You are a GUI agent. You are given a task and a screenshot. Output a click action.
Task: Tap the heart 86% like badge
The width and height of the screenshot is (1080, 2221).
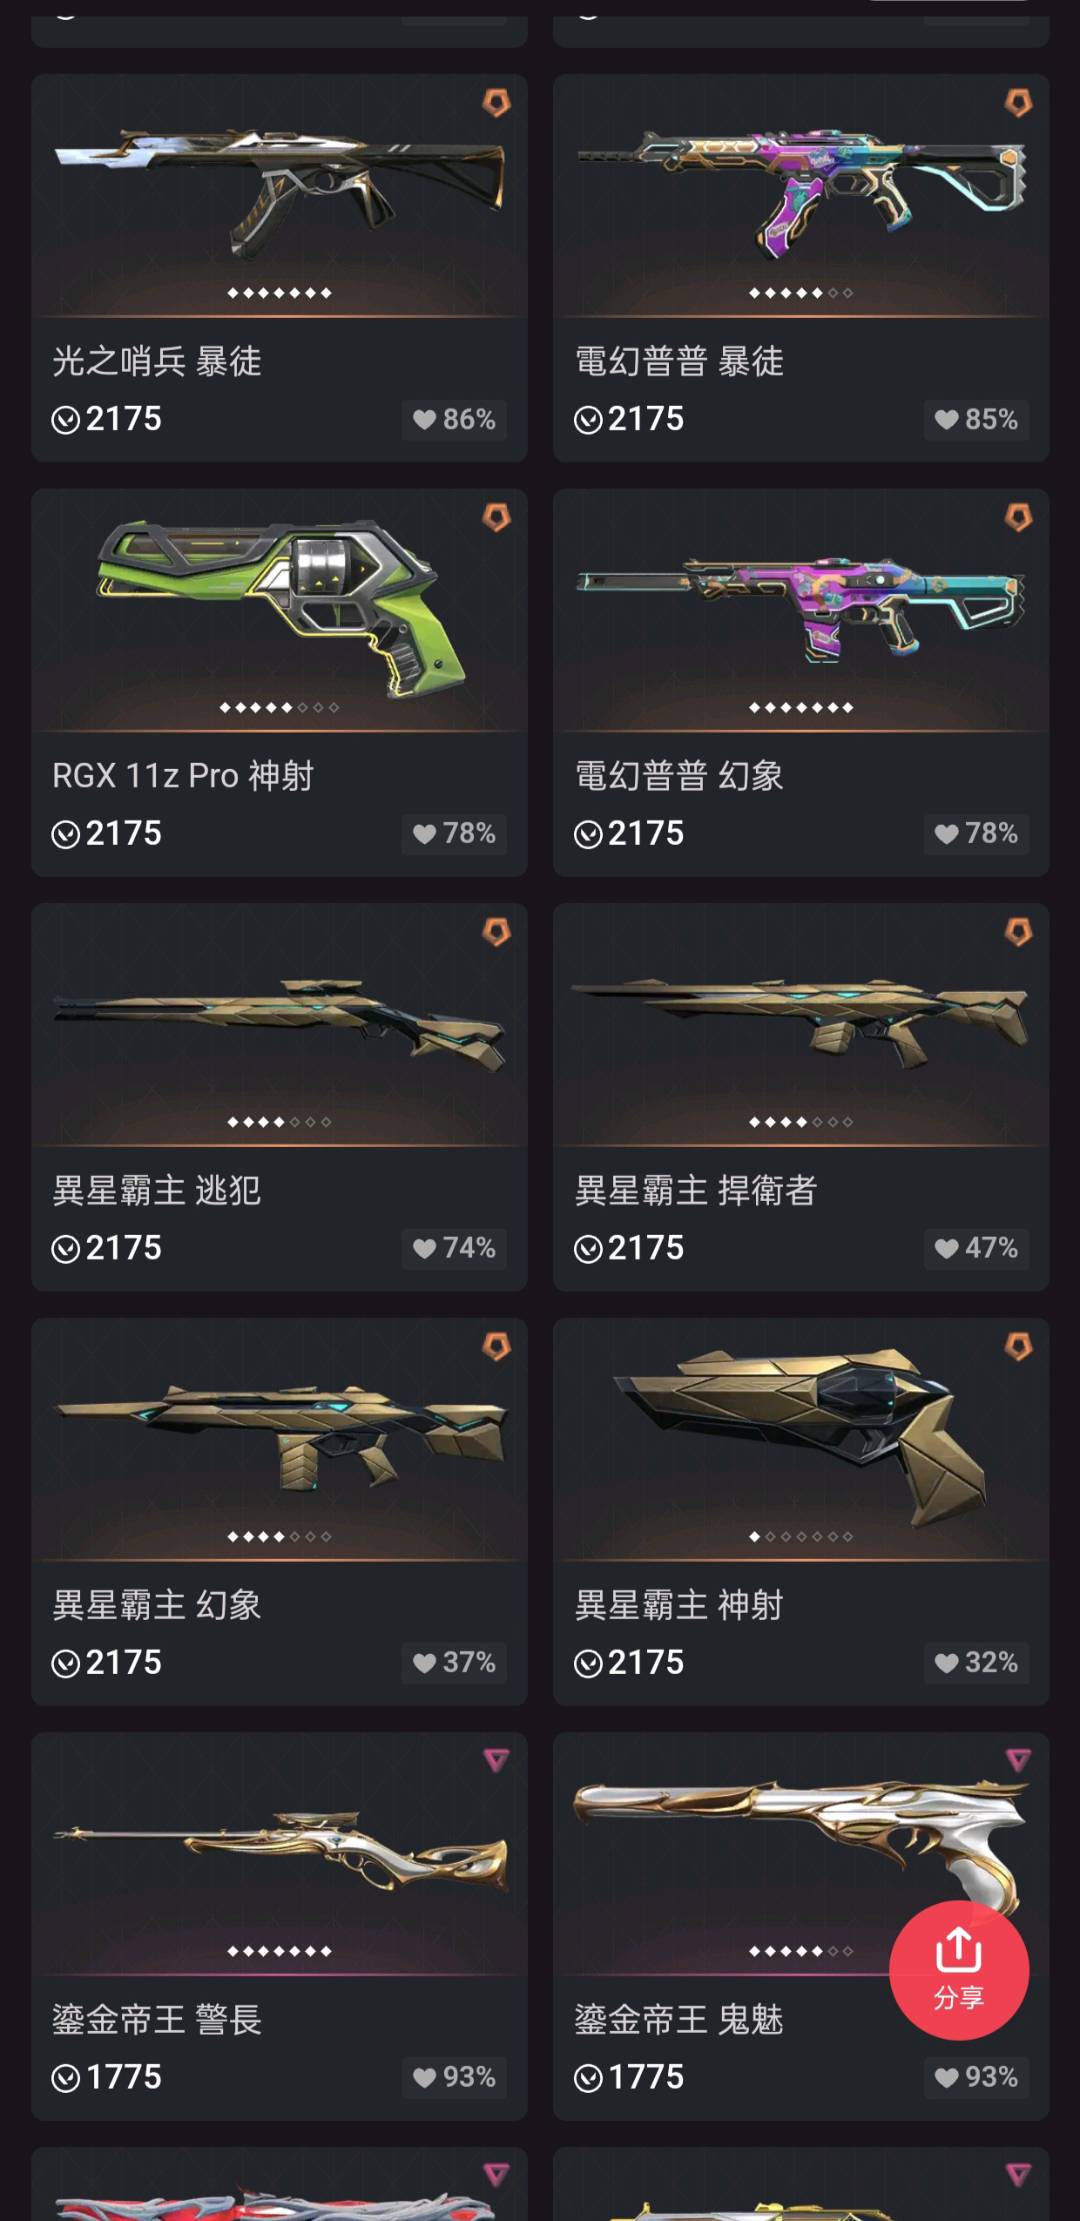(x=454, y=419)
